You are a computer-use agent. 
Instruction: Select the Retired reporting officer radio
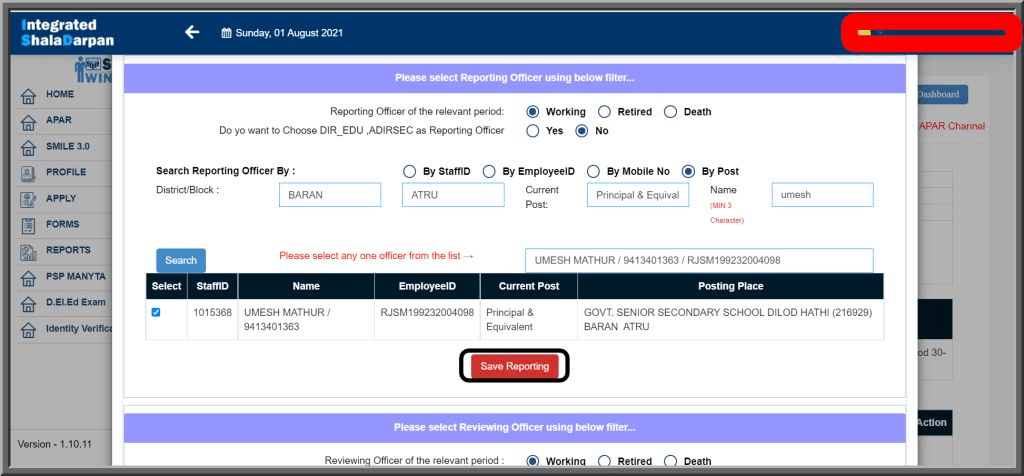pos(605,112)
